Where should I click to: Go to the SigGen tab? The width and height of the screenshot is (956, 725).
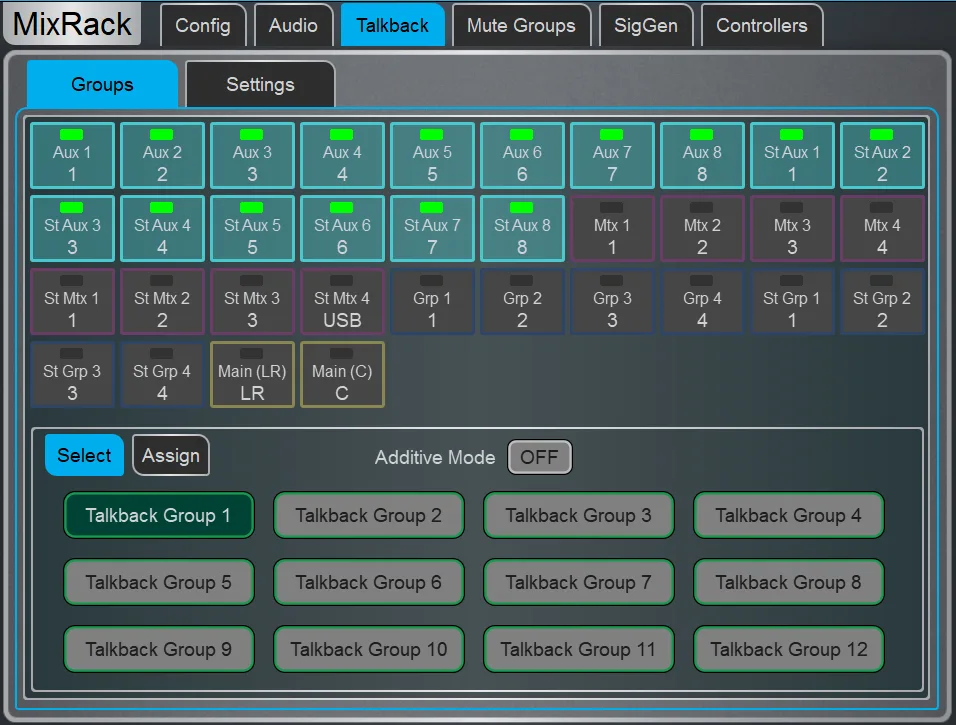click(x=646, y=26)
